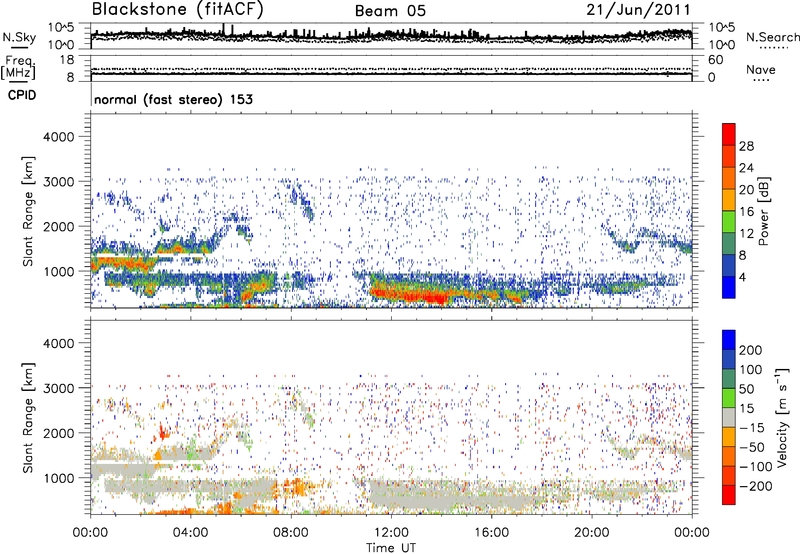Click the 100 label on velocity color bar

[x=751, y=370]
